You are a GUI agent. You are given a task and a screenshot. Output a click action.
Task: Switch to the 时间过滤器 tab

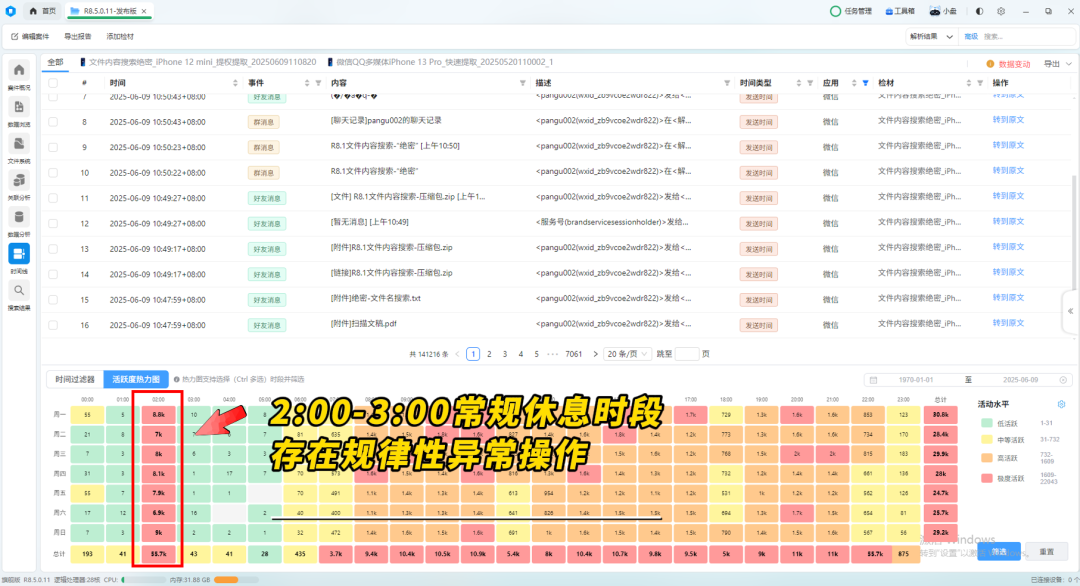point(75,379)
